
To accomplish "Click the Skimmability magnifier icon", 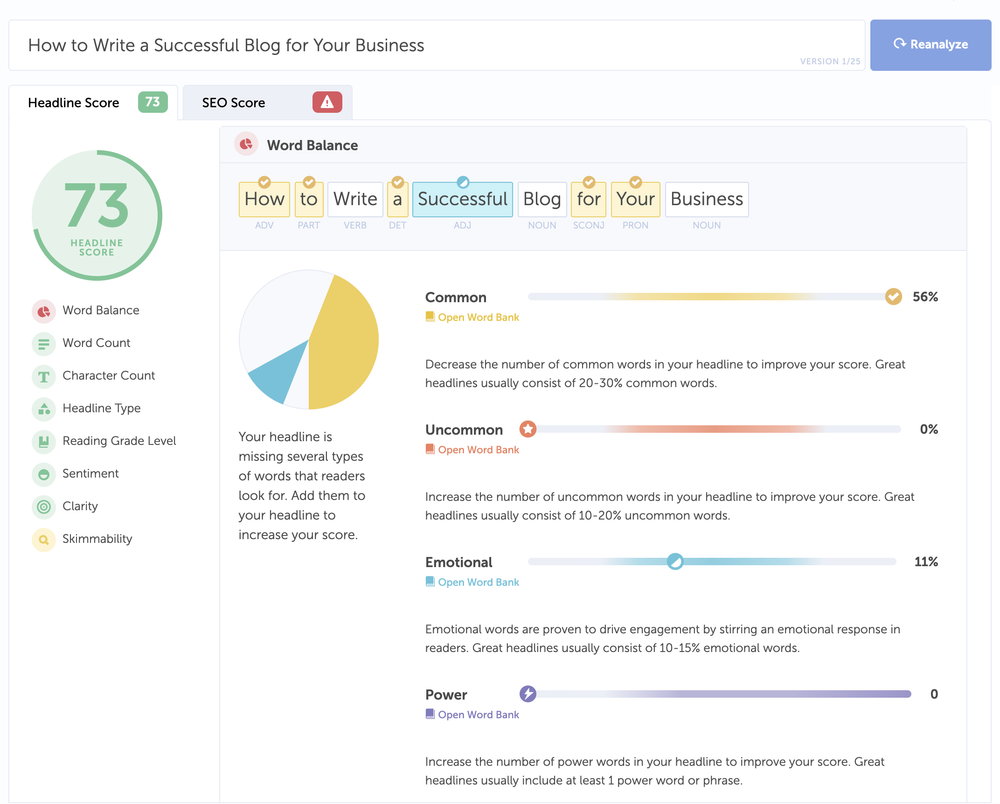I will point(43,539).
